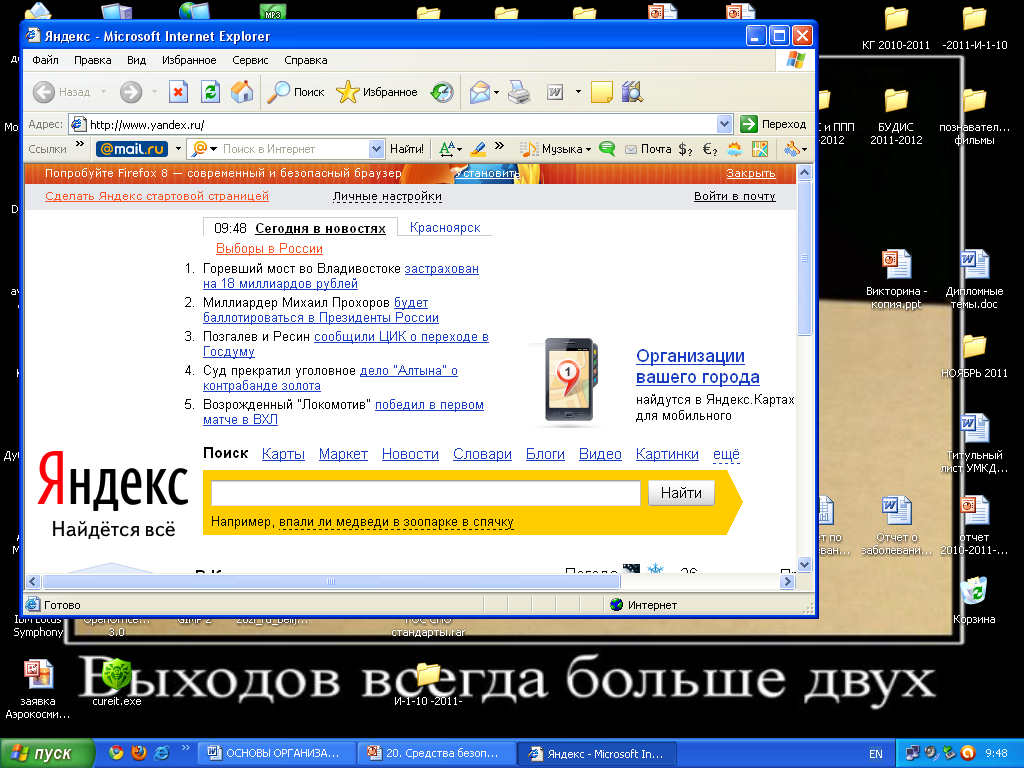This screenshot has height=768, width=1024.
Task: Launch Firefox from quick launch
Action: 138,753
